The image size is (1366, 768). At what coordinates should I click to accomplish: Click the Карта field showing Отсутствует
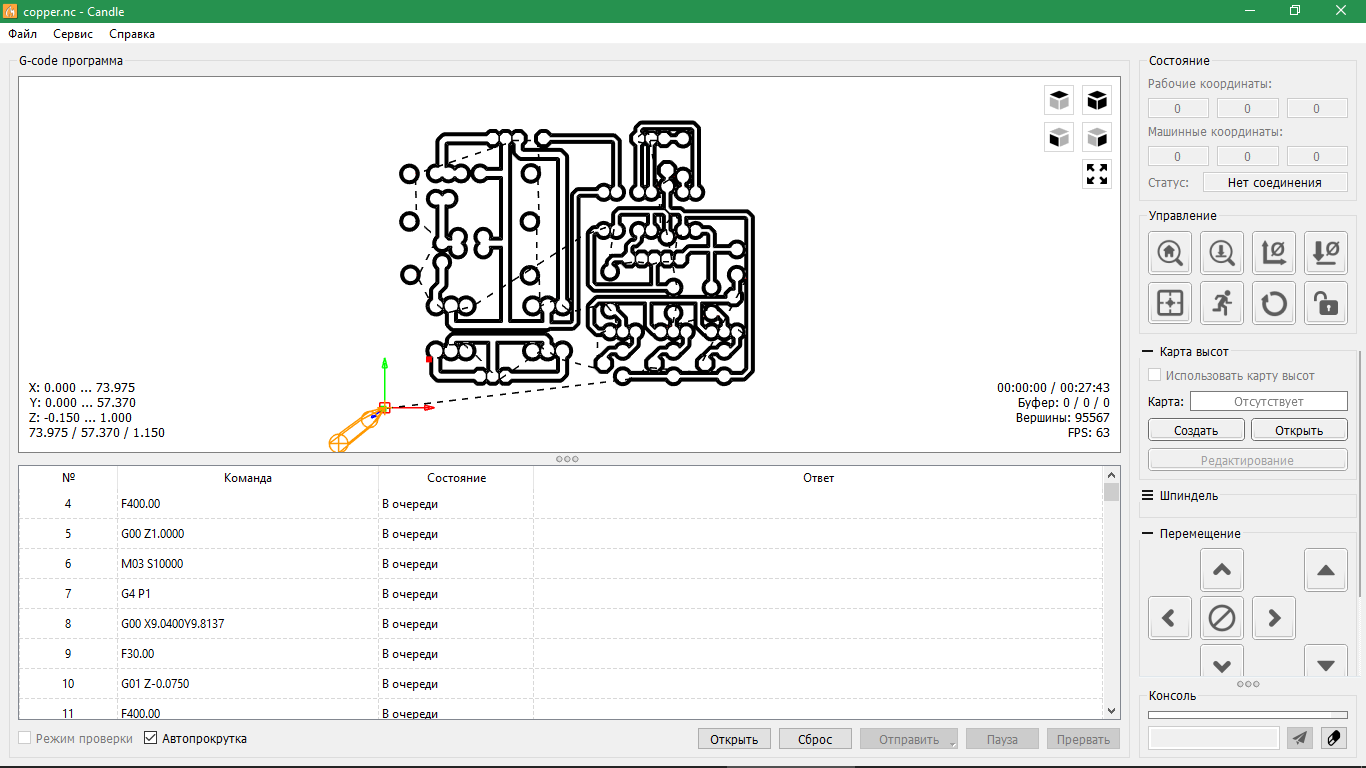1269,401
